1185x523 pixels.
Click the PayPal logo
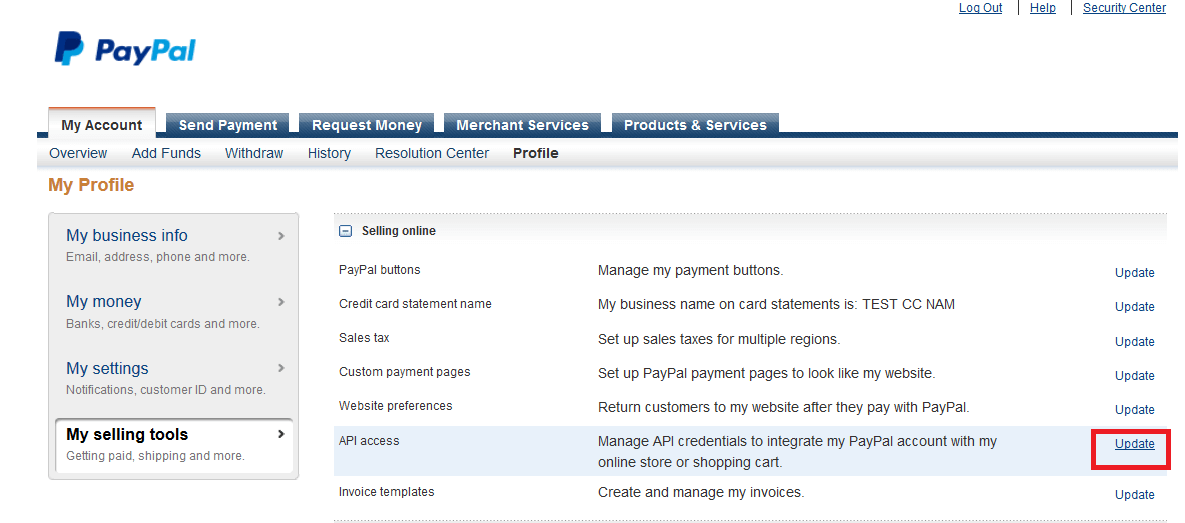[125, 49]
